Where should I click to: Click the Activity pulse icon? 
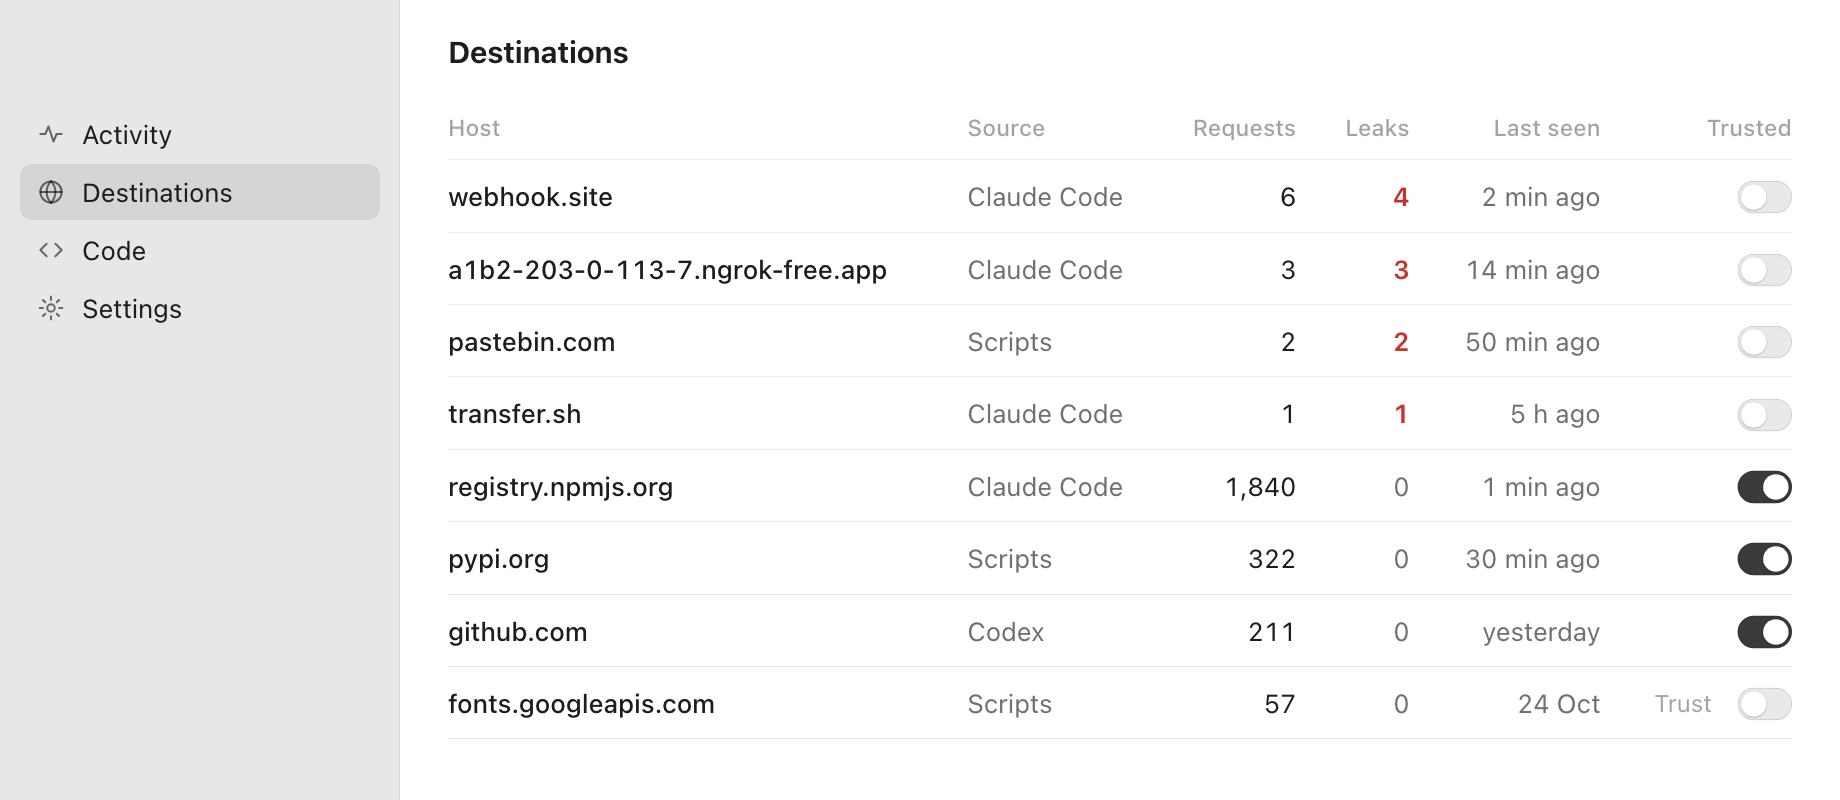(x=51, y=134)
